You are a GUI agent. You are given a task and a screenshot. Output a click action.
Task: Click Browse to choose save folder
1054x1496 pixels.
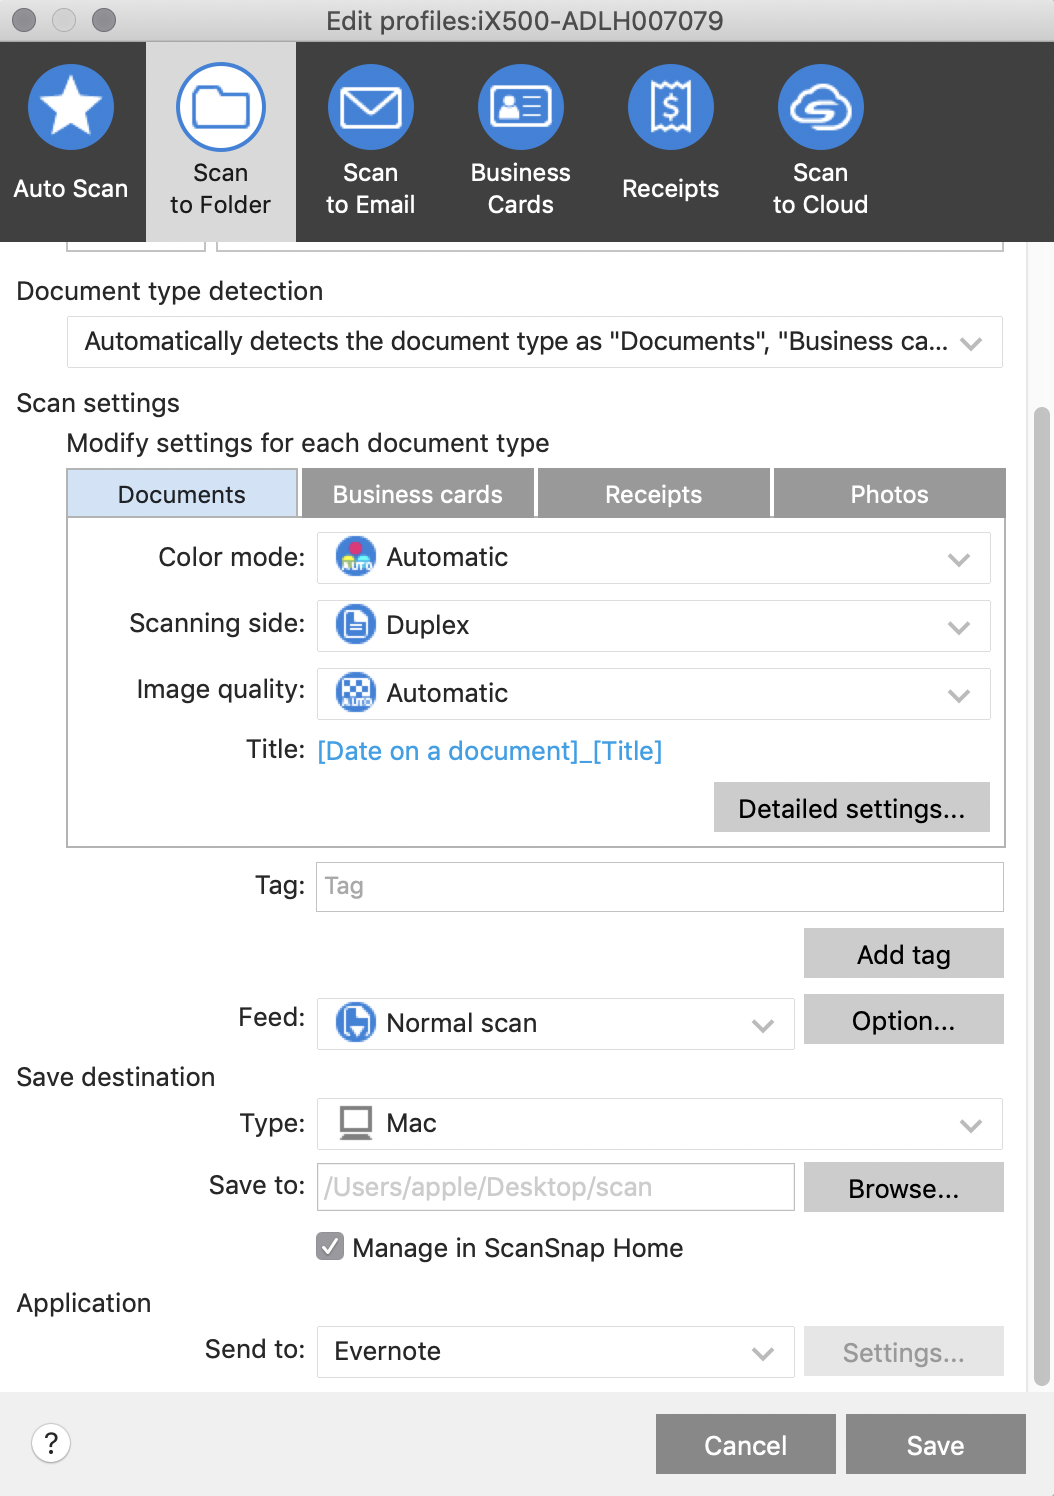(x=904, y=1188)
